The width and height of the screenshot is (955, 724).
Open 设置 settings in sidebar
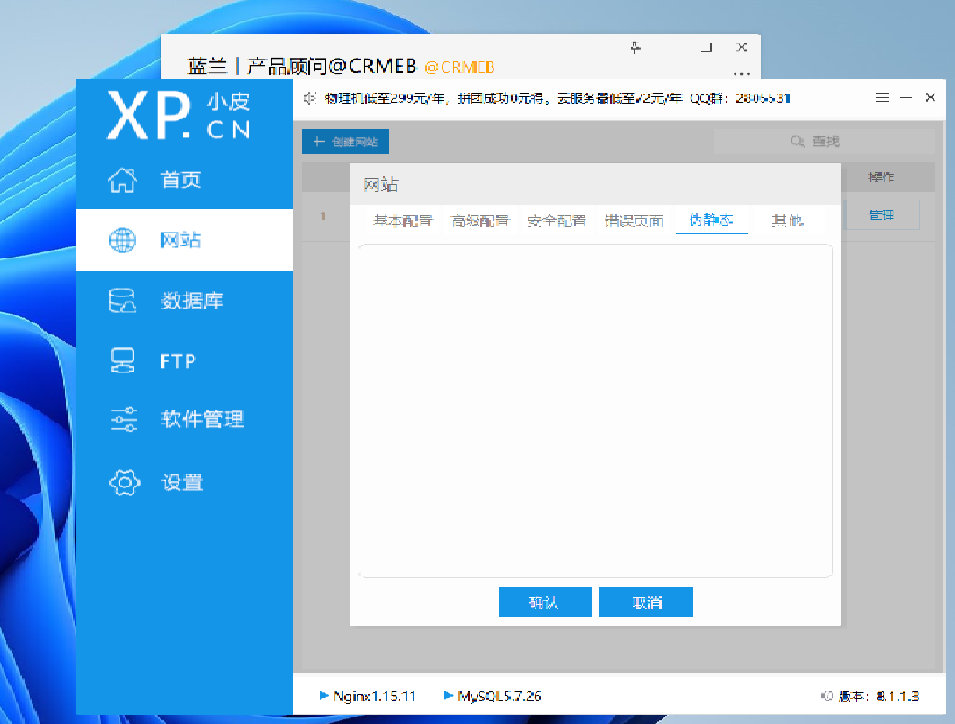pos(184,482)
